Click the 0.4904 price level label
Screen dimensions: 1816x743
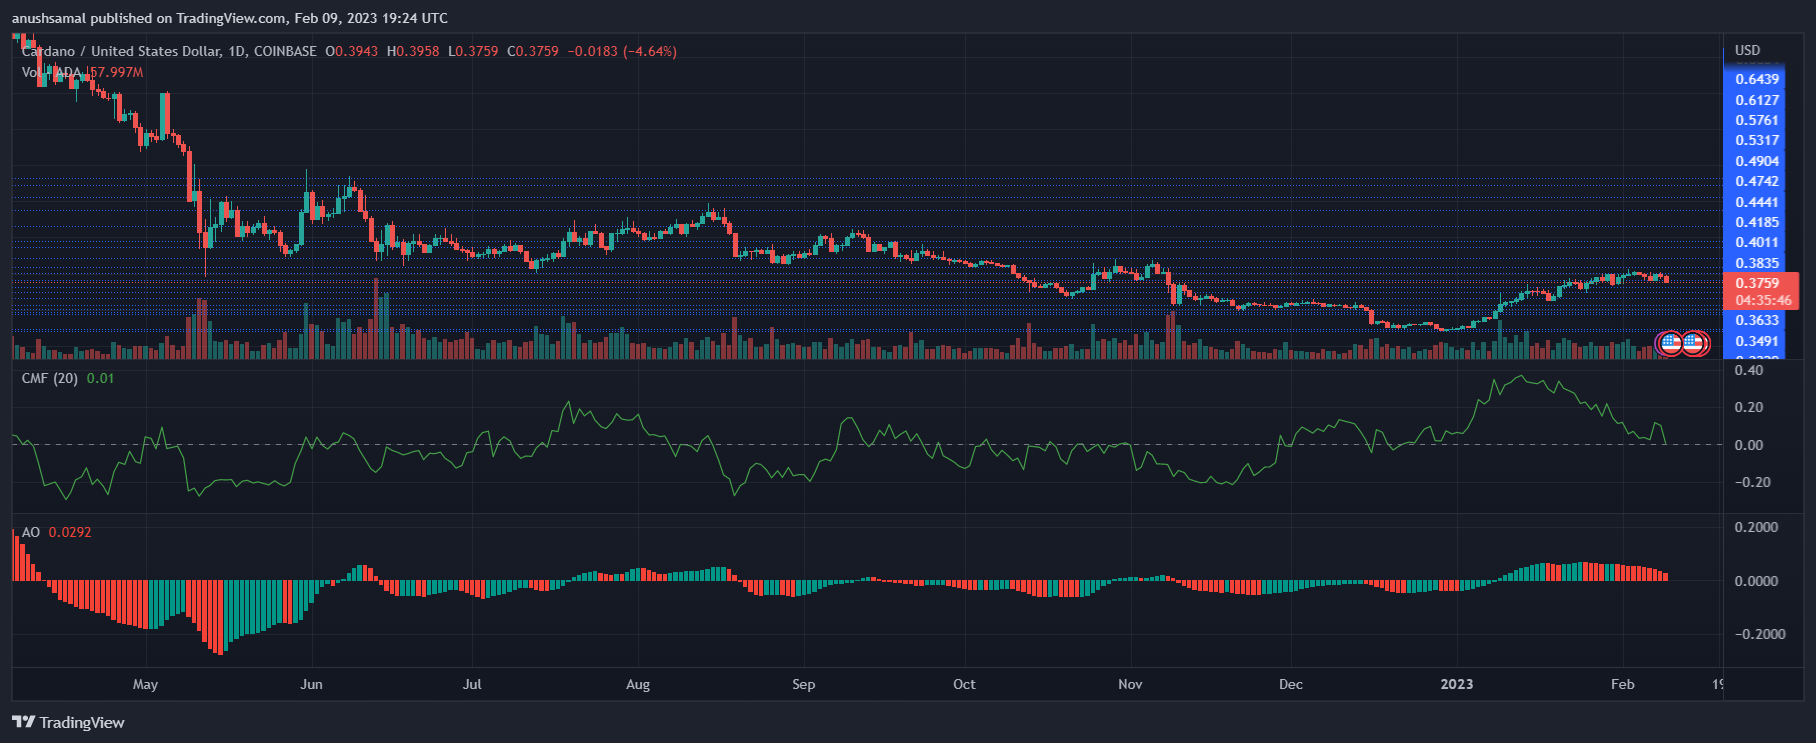tap(1757, 161)
